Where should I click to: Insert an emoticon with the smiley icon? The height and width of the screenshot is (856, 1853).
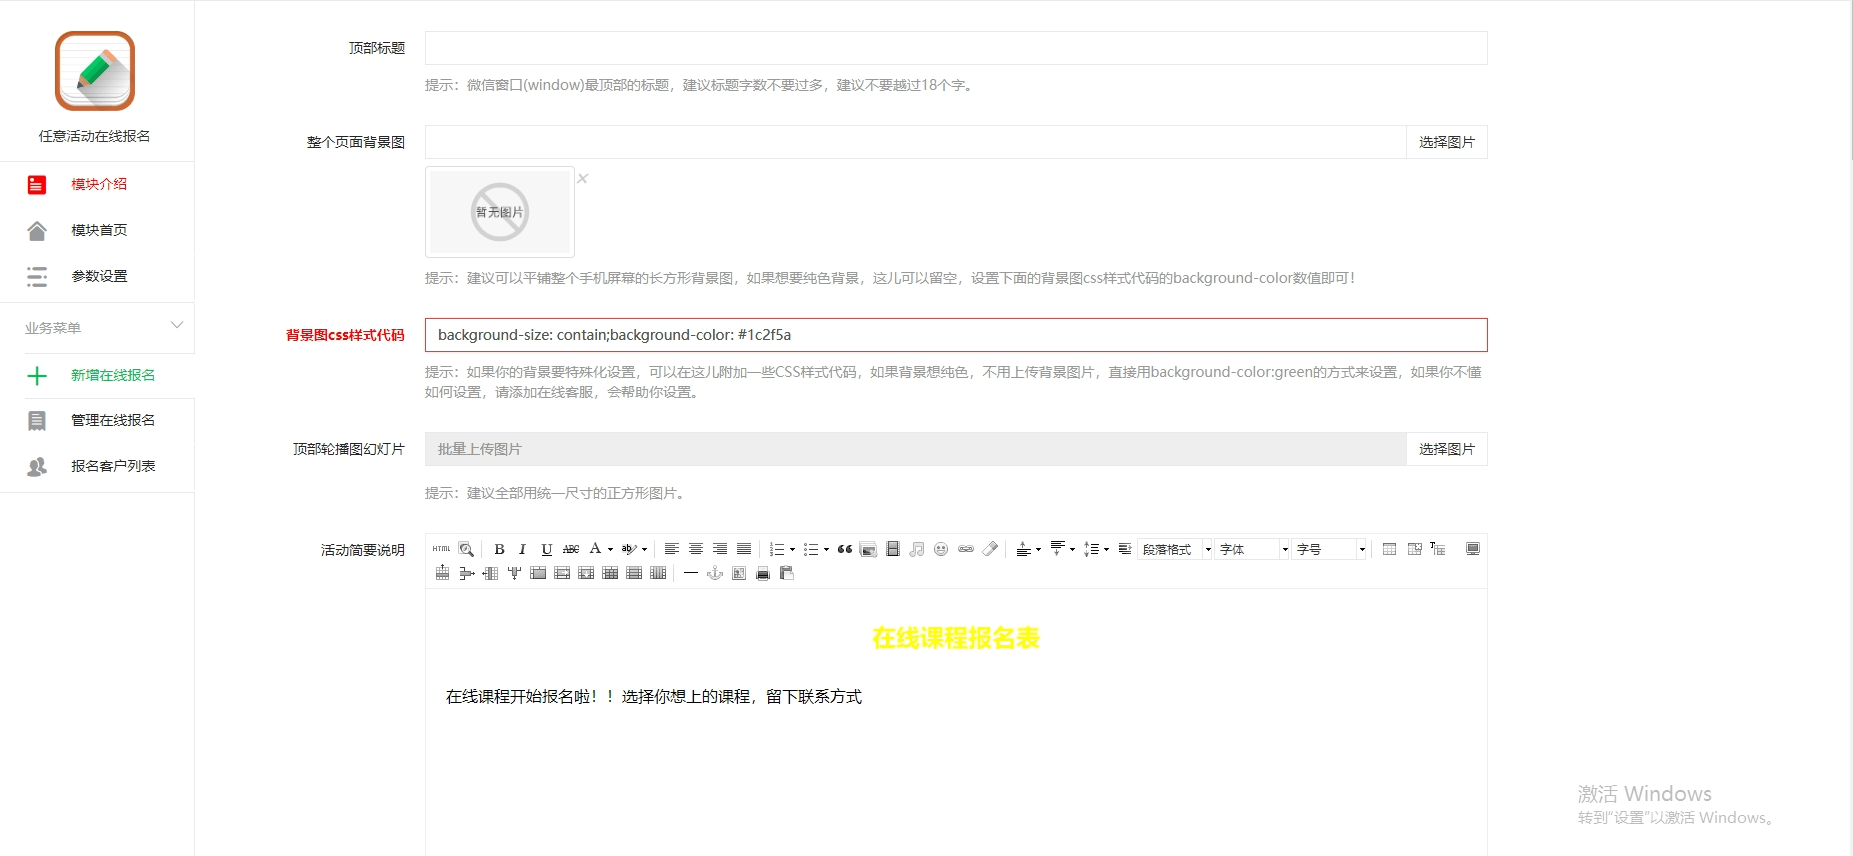[941, 549]
